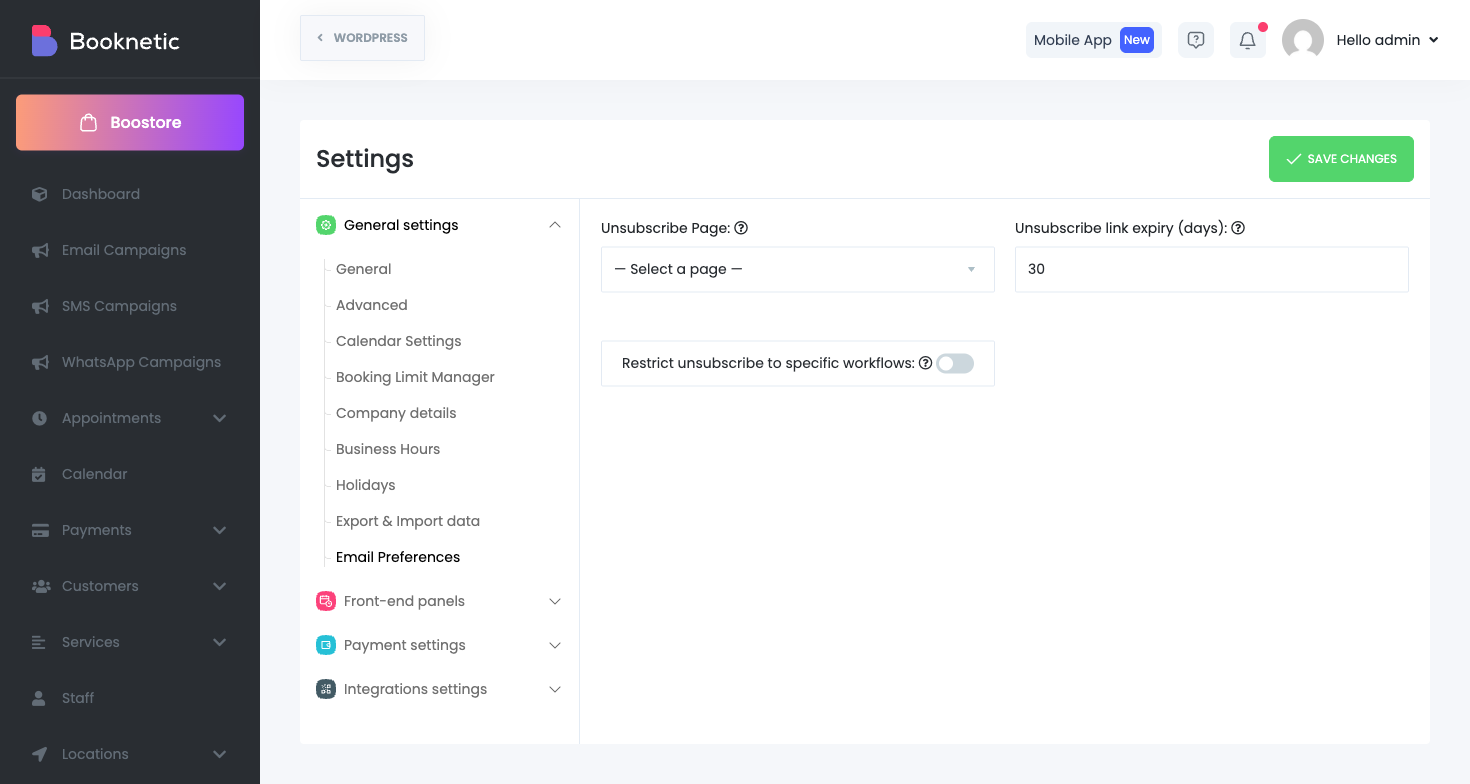Viewport: 1470px width, 784px height.
Task: Click the unsubscribe link expiry days field
Action: click(x=1211, y=269)
